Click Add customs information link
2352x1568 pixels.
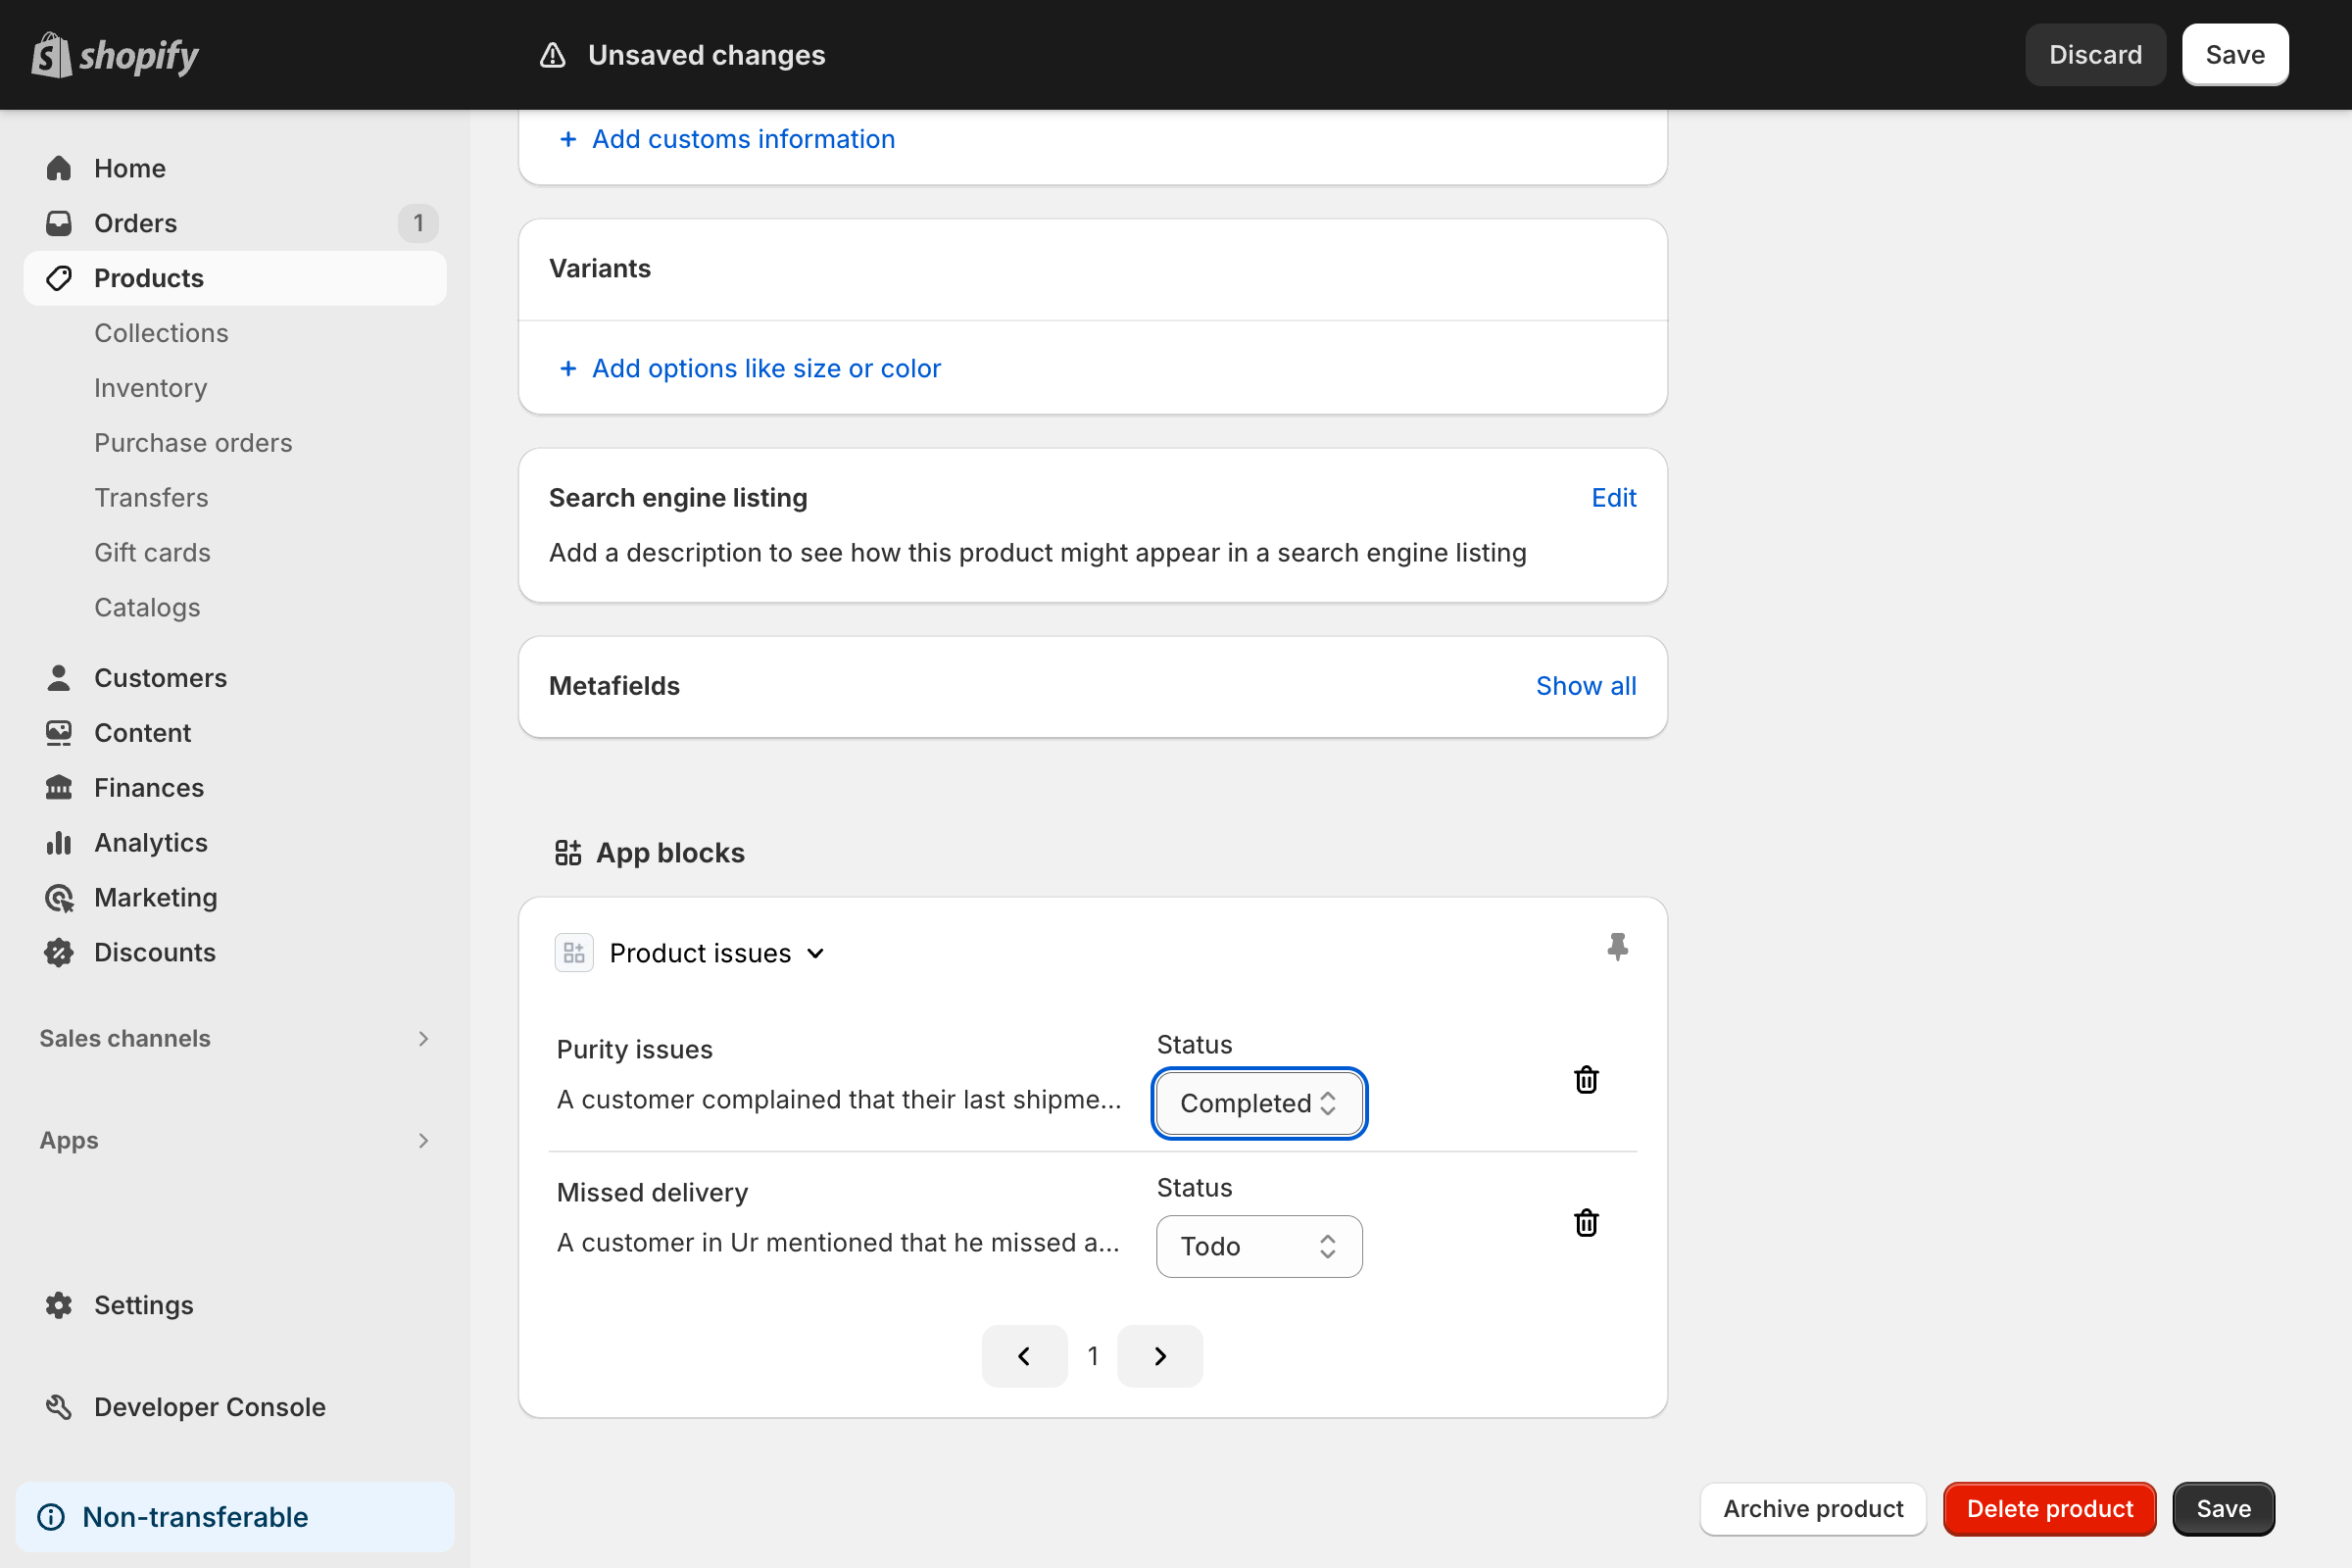point(743,139)
